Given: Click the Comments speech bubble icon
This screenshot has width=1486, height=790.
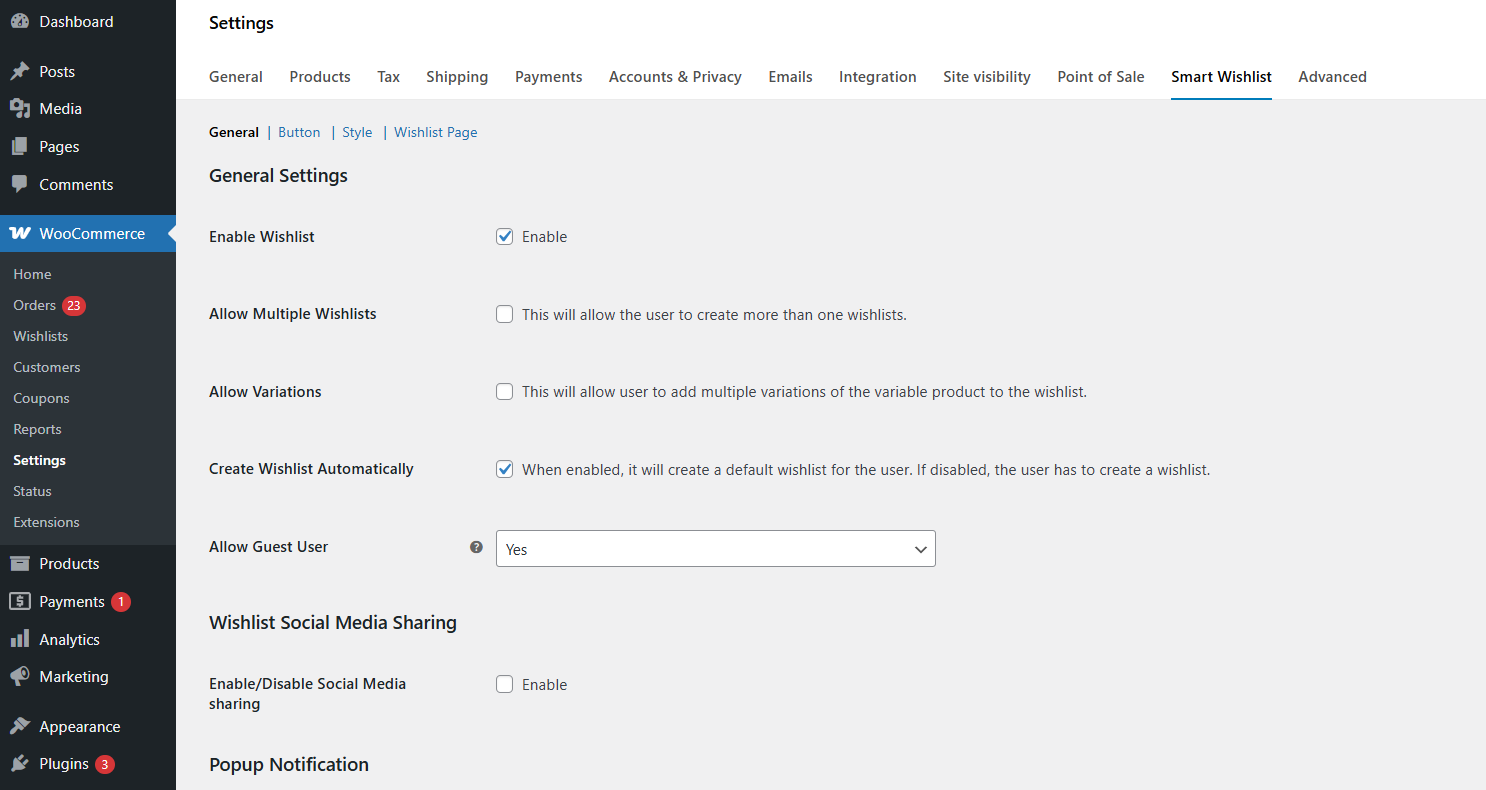Looking at the screenshot, I should (19, 185).
